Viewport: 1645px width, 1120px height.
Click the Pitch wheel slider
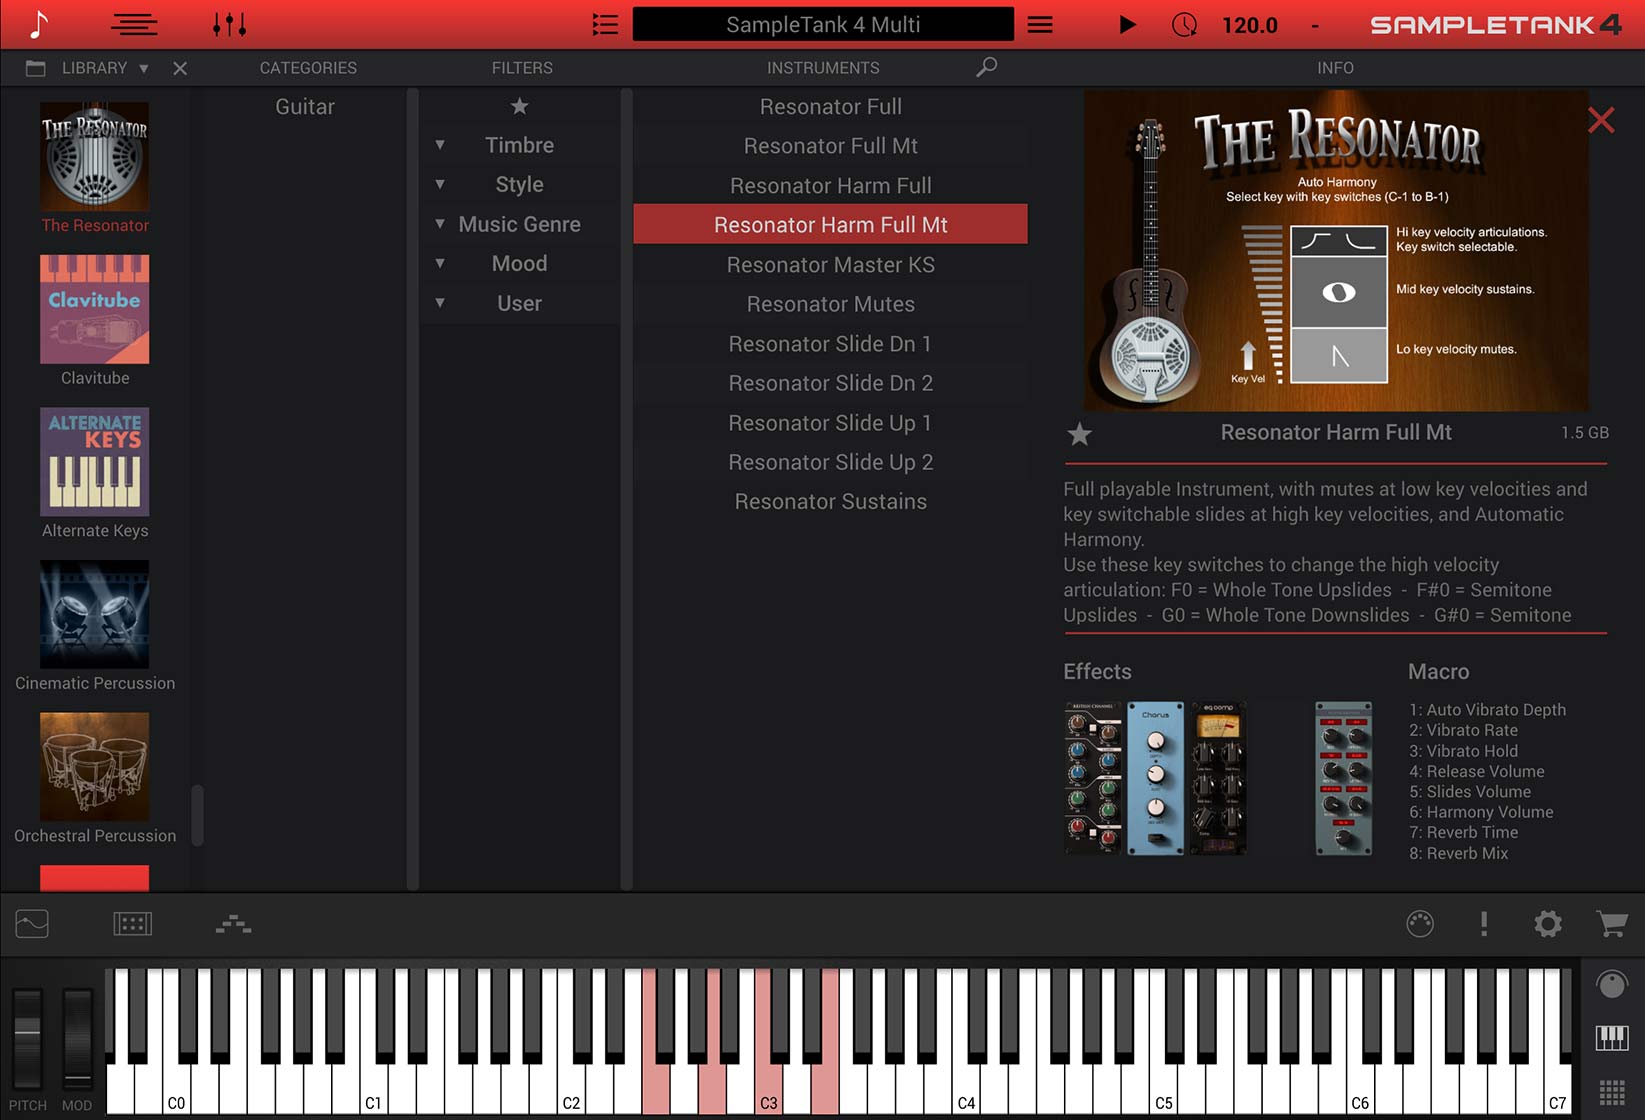click(x=28, y=1036)
